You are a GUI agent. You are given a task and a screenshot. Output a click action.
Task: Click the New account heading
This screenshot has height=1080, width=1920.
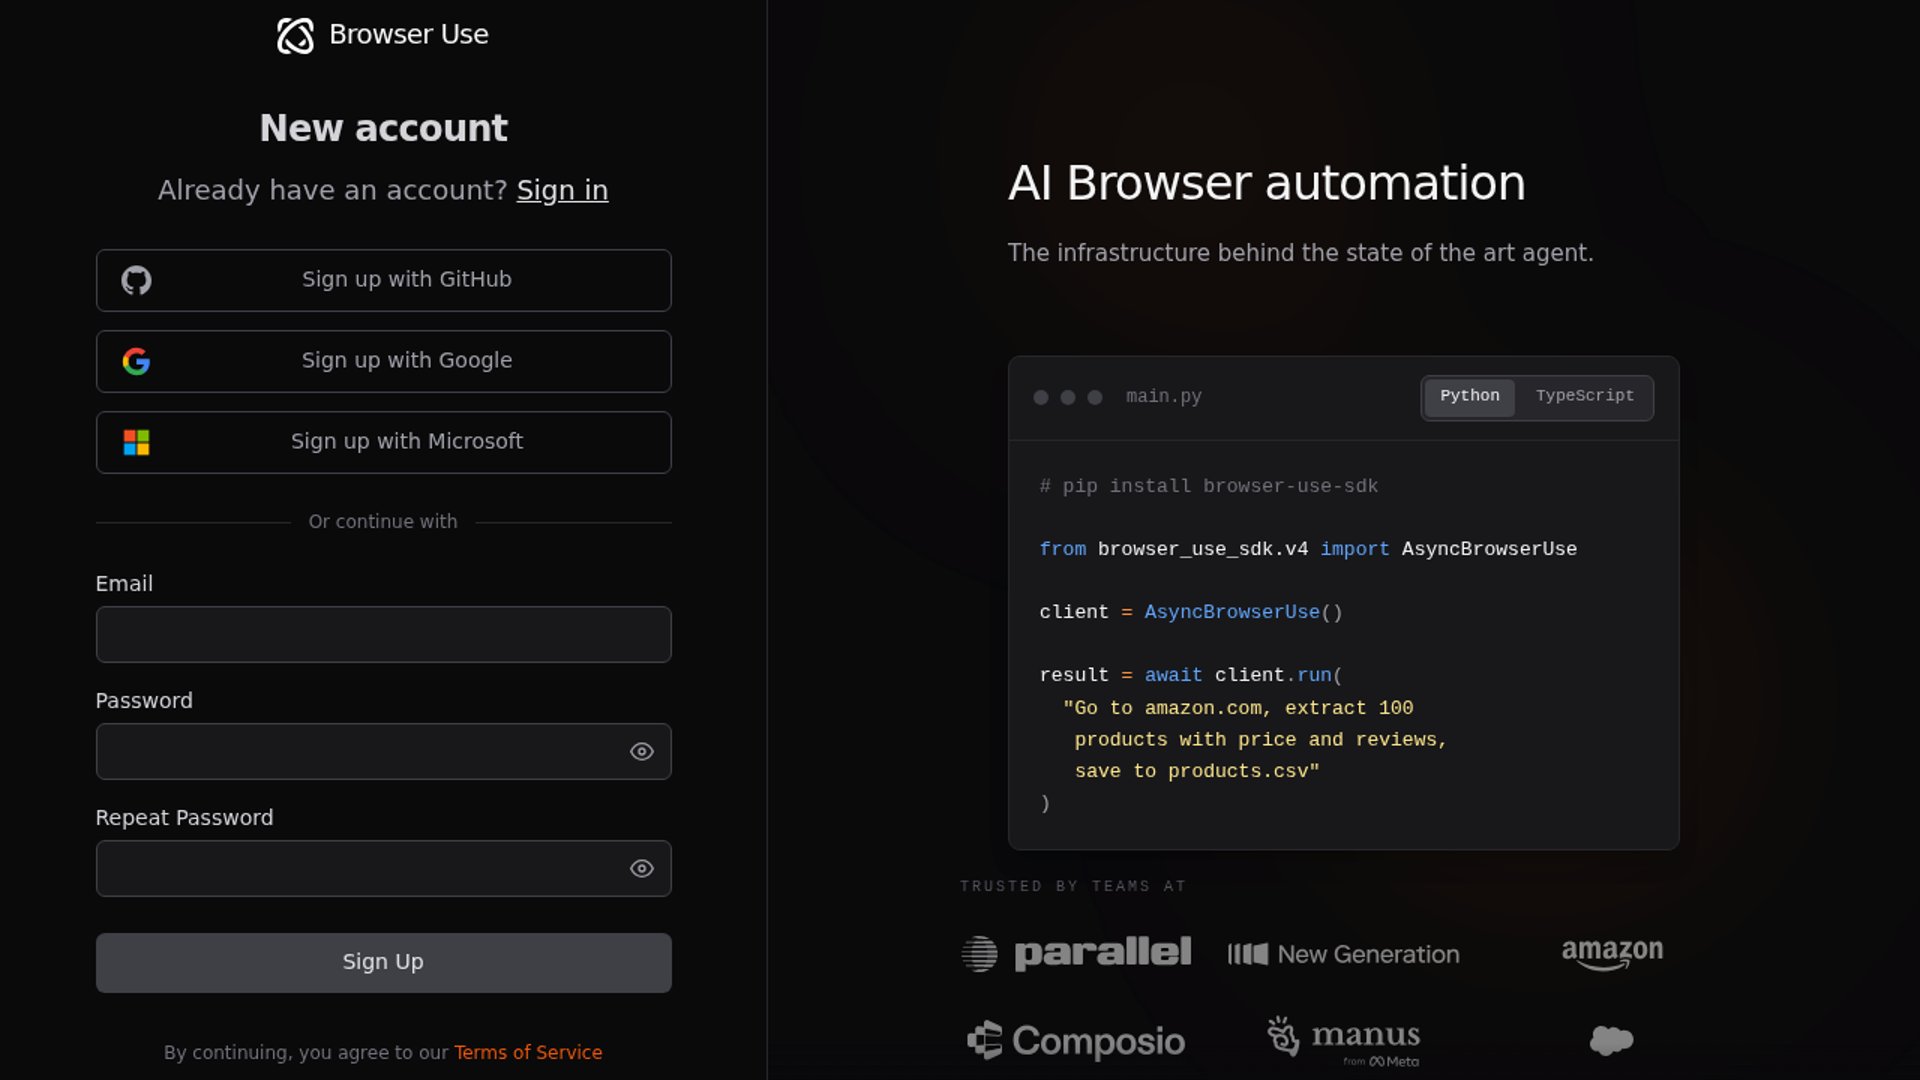(x=383, y=128)
